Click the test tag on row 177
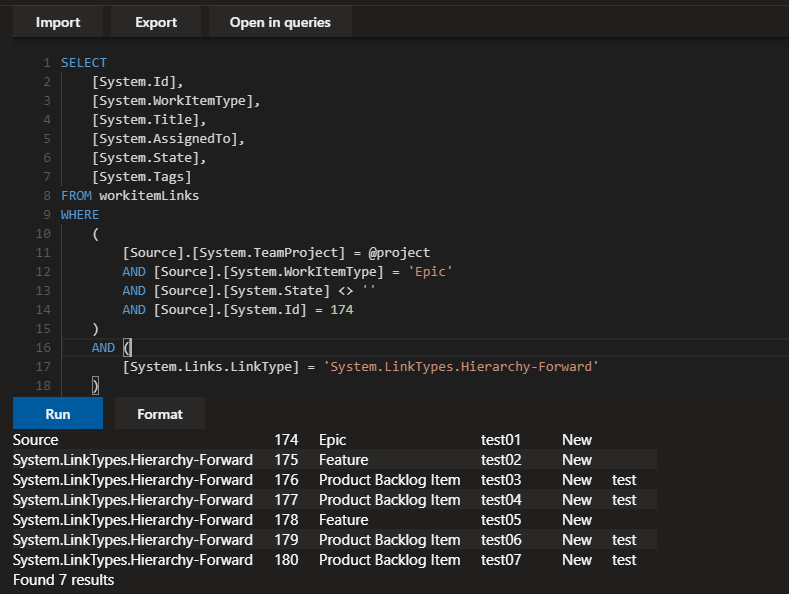 [624, 500]
